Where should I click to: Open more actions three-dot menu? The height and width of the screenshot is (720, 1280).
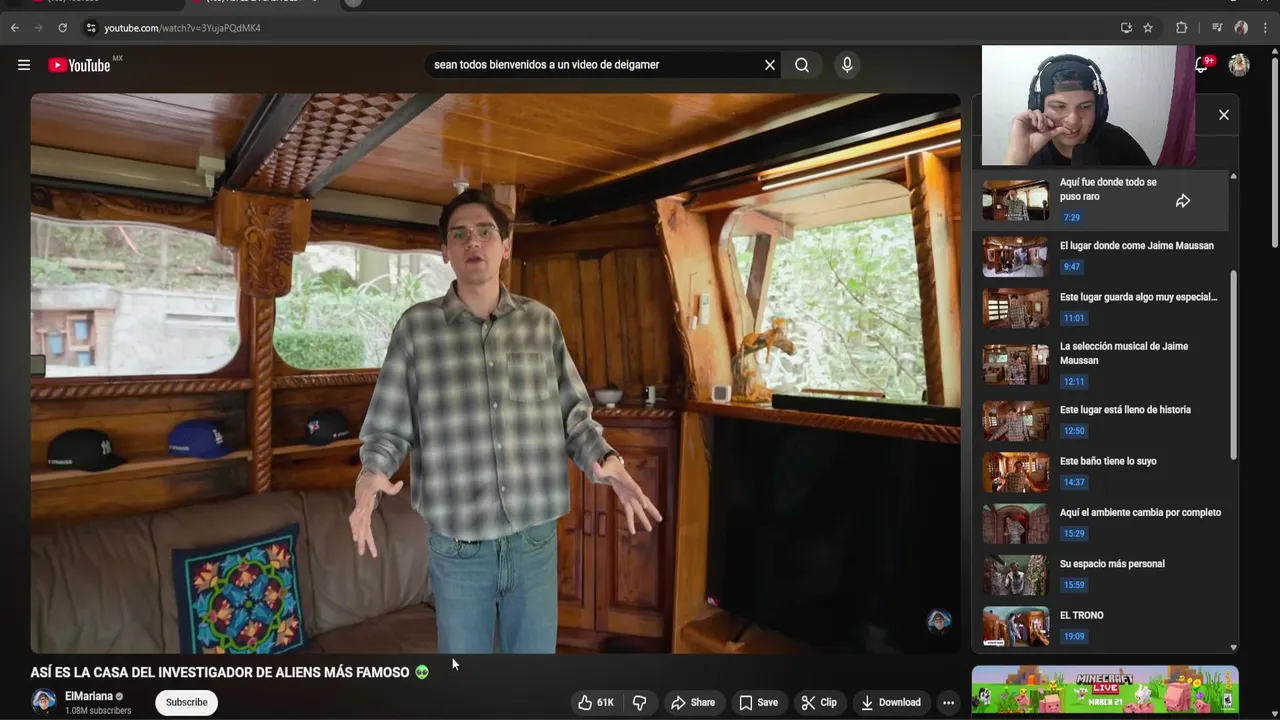point(948,702)
